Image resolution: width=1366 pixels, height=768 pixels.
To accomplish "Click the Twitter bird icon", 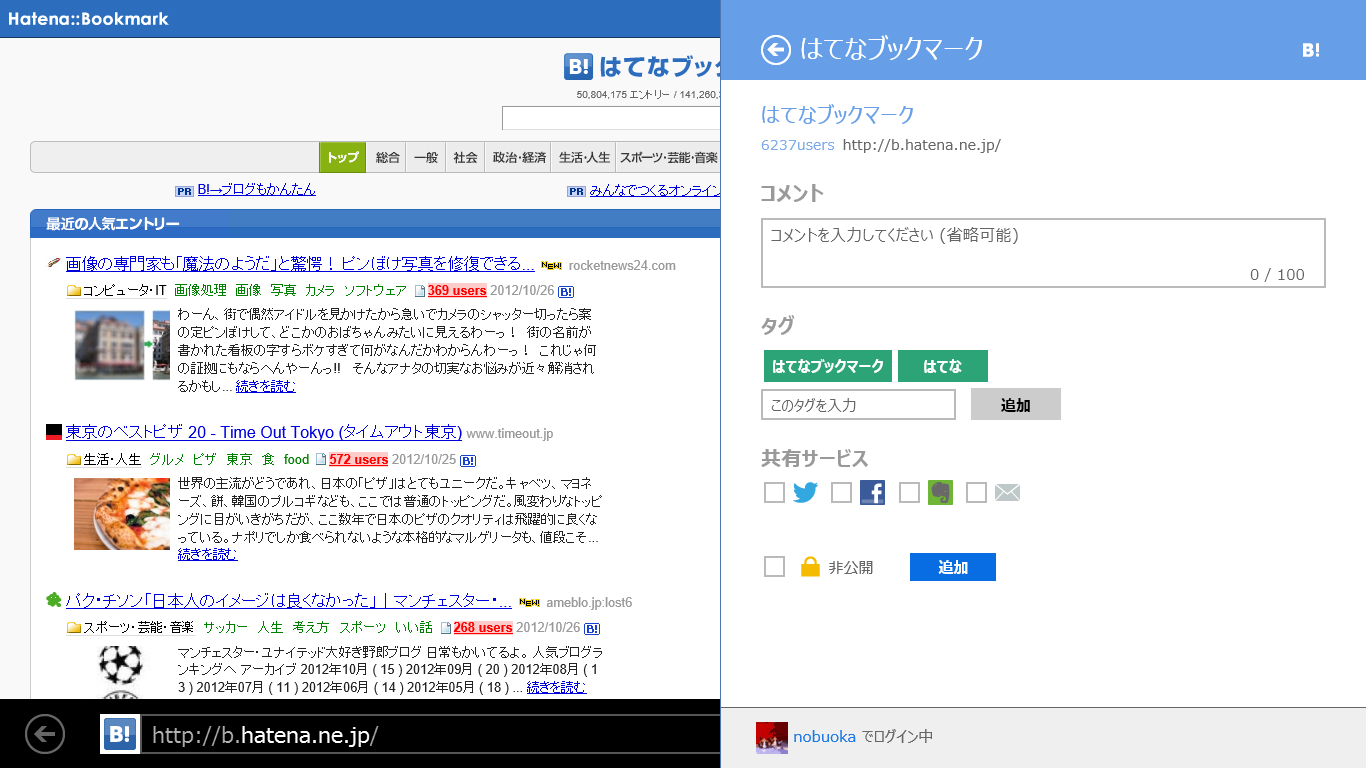I will click(x=805, y=493).
